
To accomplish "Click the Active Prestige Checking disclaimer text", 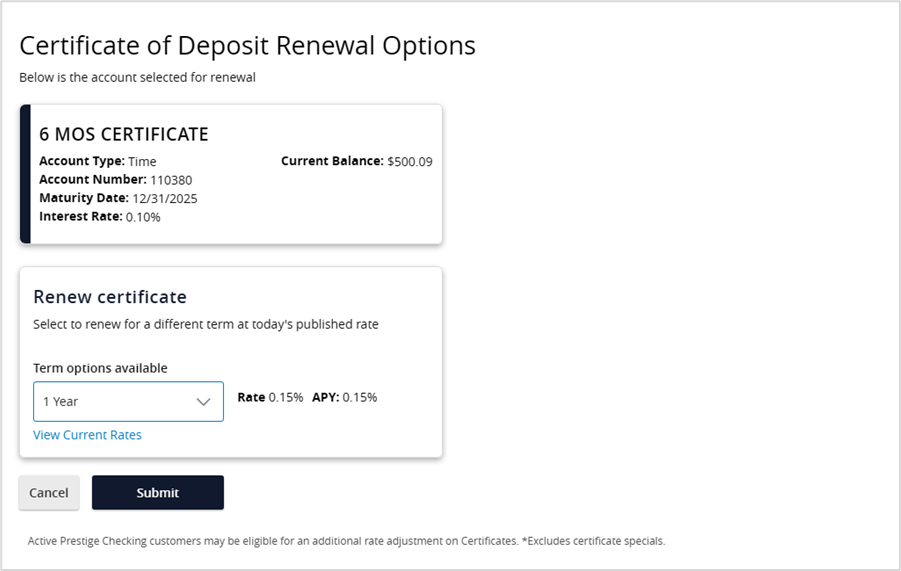I will tap(346, 541).
